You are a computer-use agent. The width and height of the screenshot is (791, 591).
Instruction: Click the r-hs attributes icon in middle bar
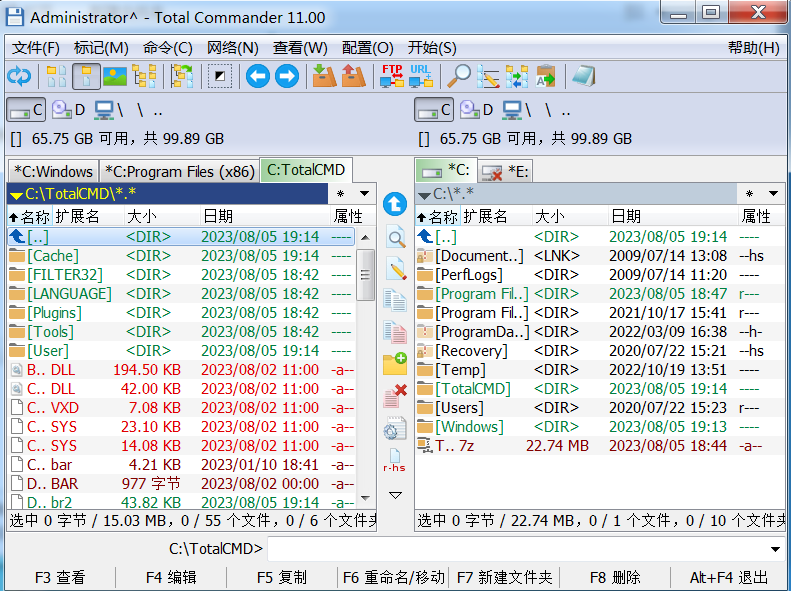point(394,460)
